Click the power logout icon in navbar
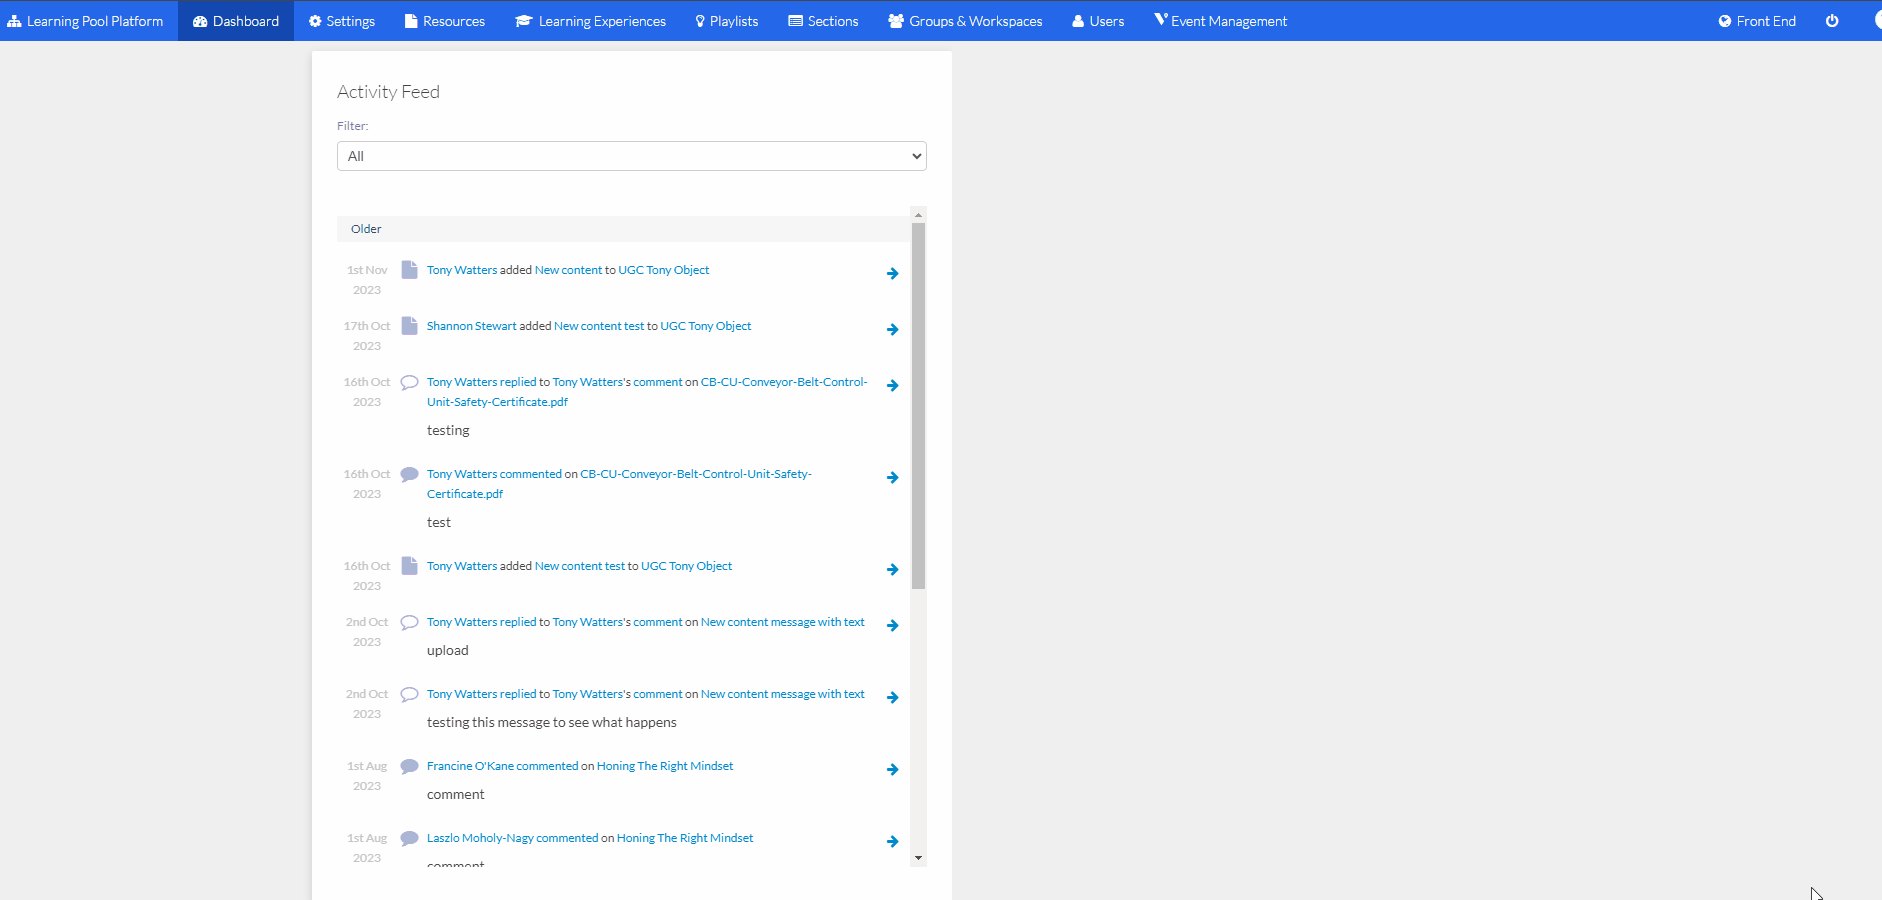Viewport: 1882px width, 900px height. pyautogui.click(x=1831, y=21)
